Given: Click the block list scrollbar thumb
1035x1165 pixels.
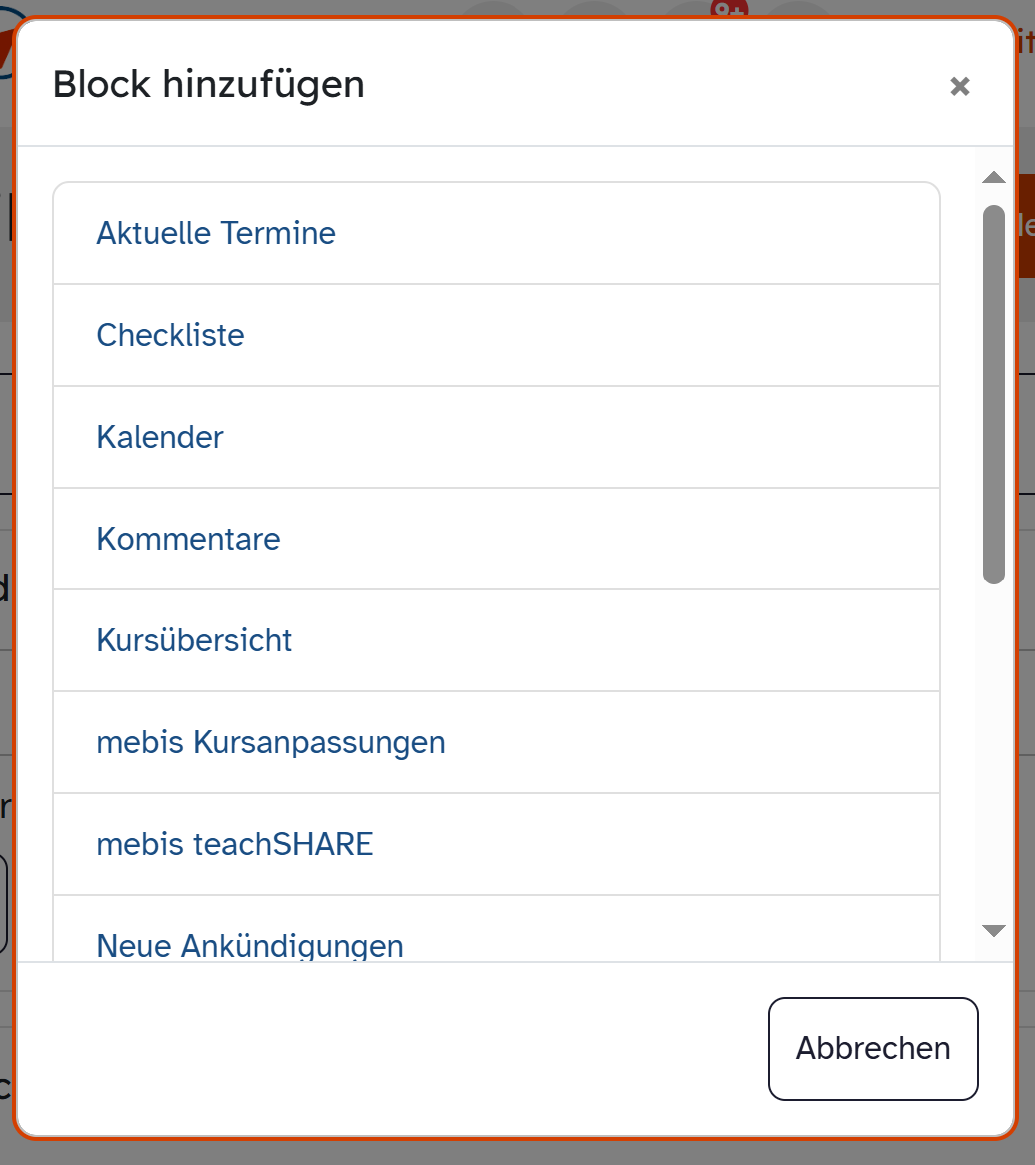Looking at the screenshot, I should [993, 393].
